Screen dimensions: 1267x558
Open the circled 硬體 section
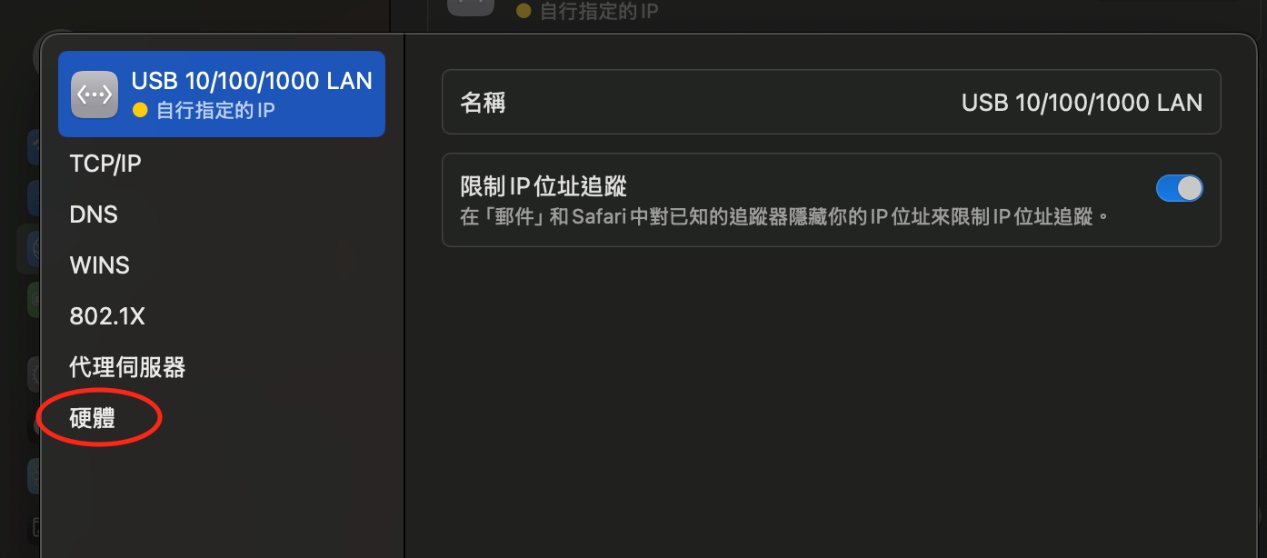pos(92,418)
